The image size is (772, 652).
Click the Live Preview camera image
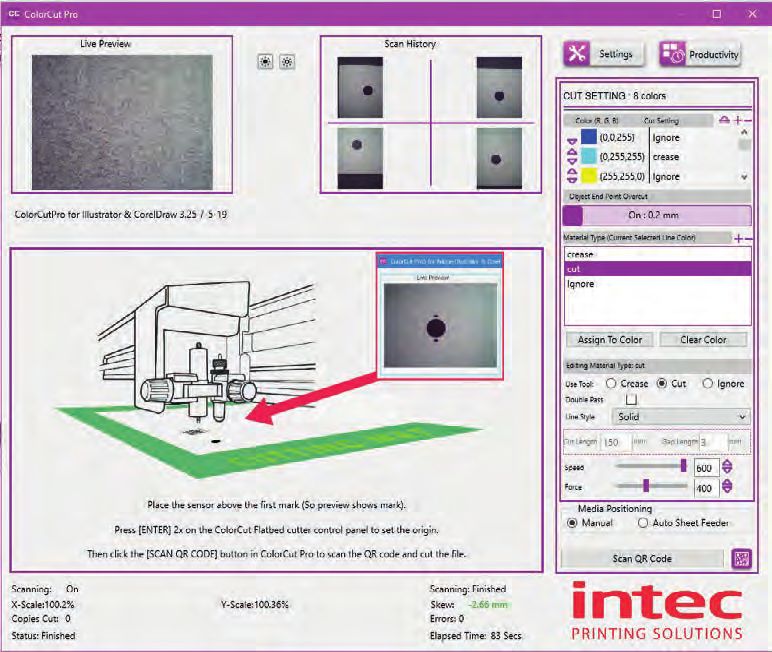tap(123, 122)
